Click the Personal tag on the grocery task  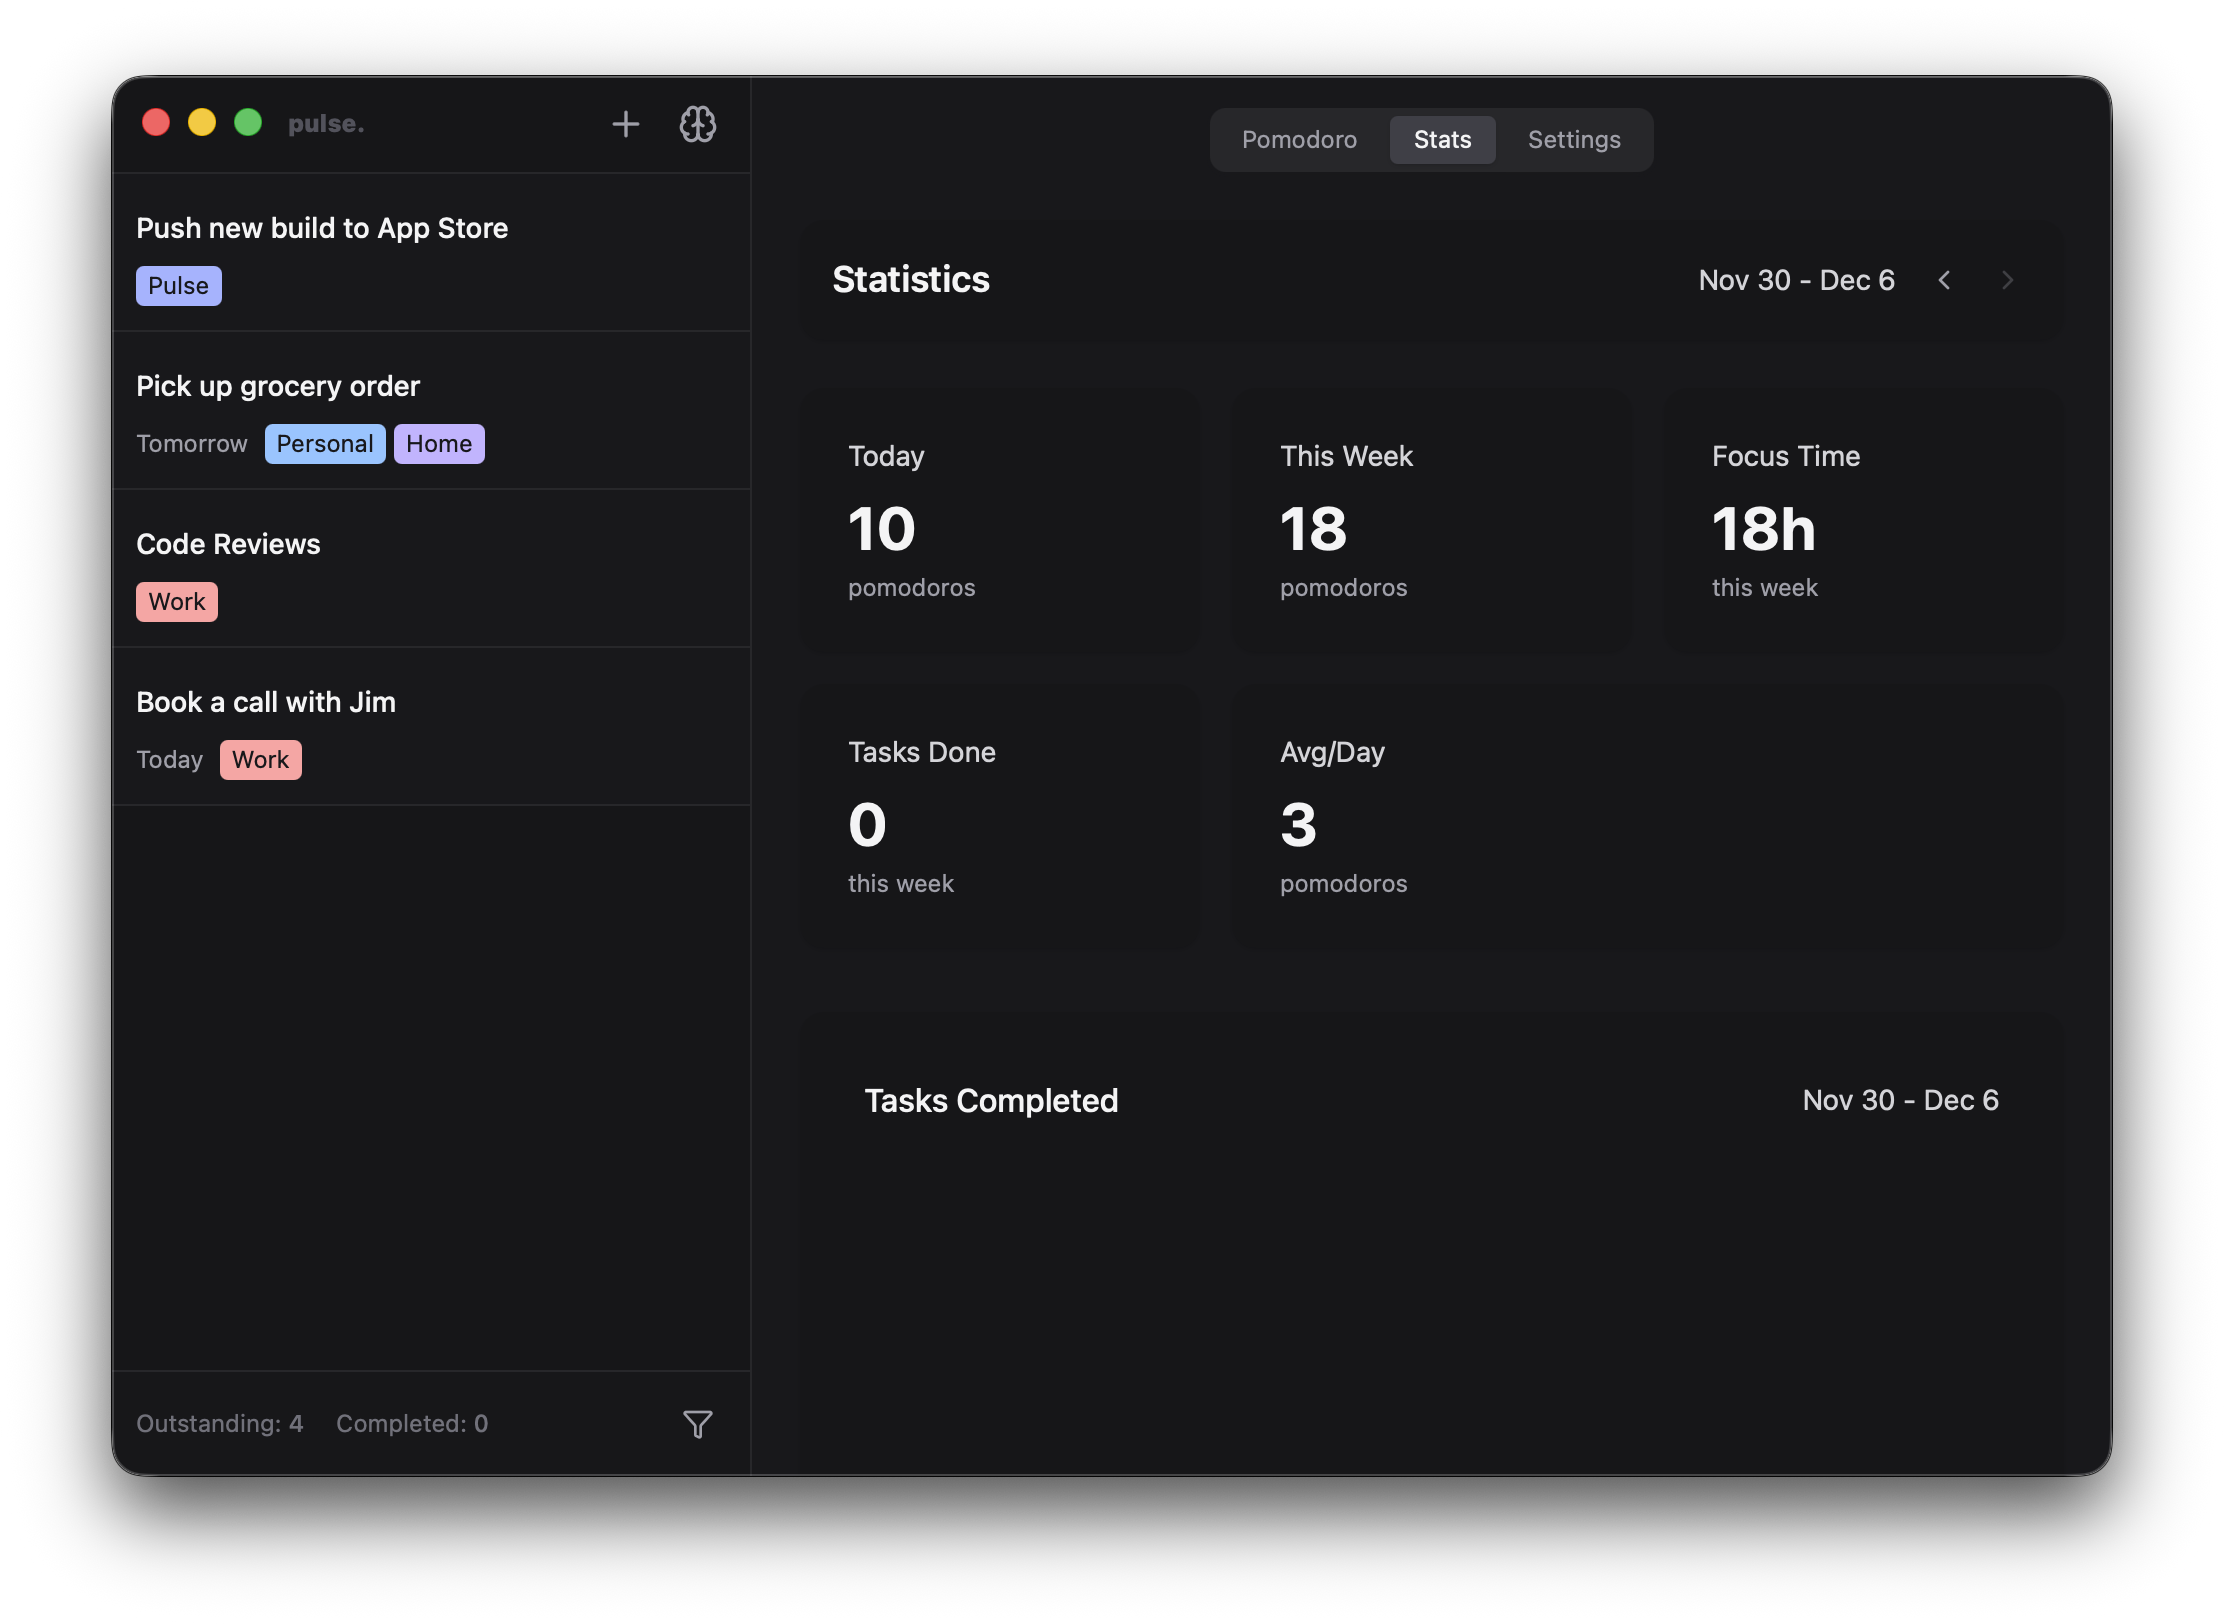pyautogui.click(x=324, y=443)
